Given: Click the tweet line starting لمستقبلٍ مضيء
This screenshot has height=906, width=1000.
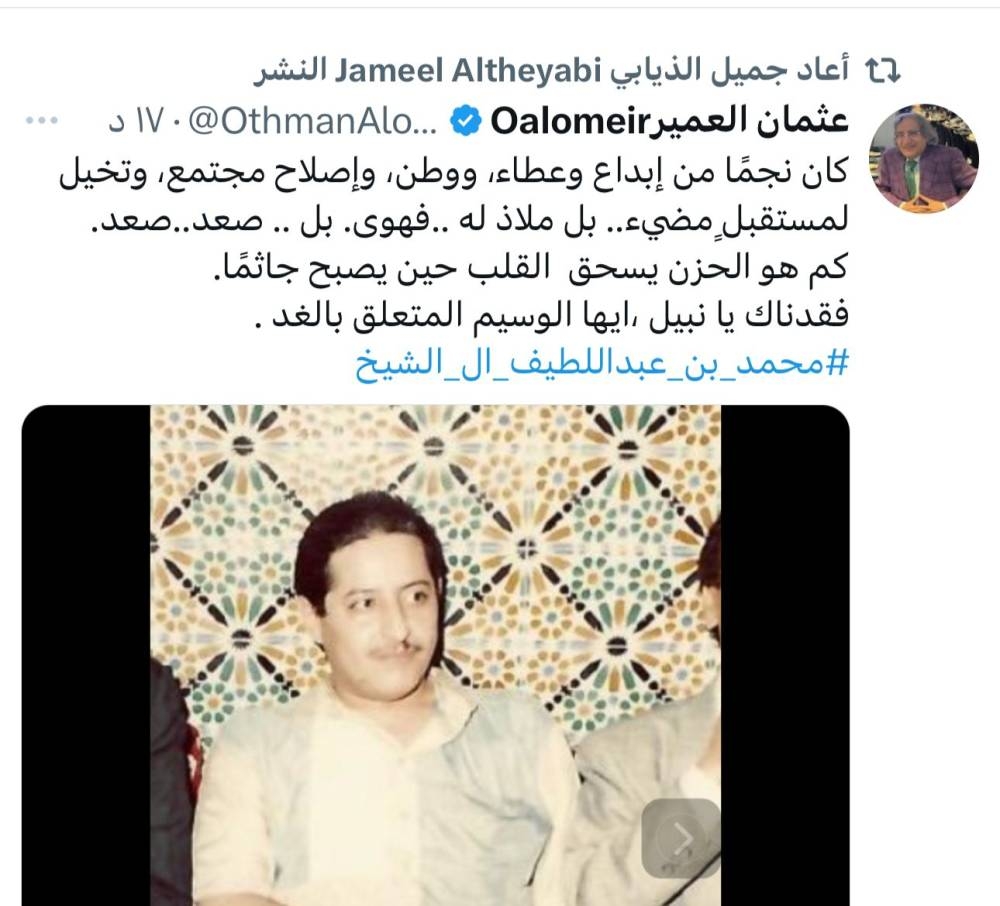Looking at the screenshot, I should point(470,219).
